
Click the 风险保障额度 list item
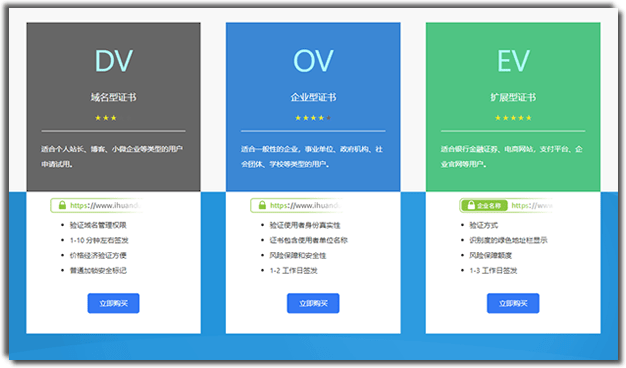tap(491, 255)
